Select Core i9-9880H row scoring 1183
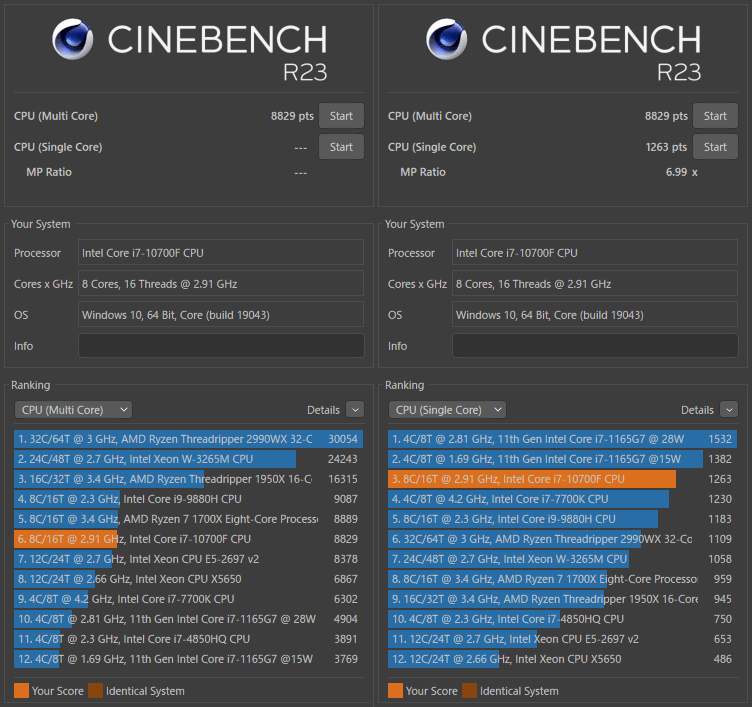Screen dimensions: 752x707 click(563, 519)
